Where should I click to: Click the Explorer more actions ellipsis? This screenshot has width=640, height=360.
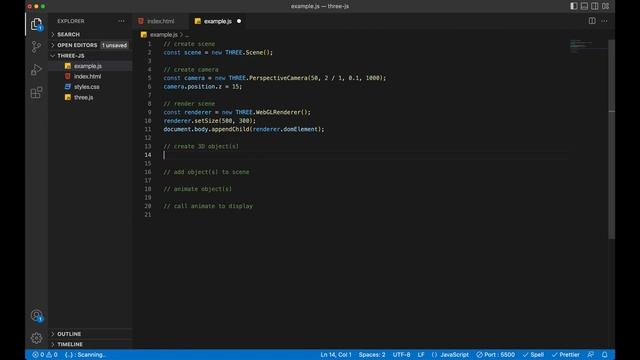121,21
